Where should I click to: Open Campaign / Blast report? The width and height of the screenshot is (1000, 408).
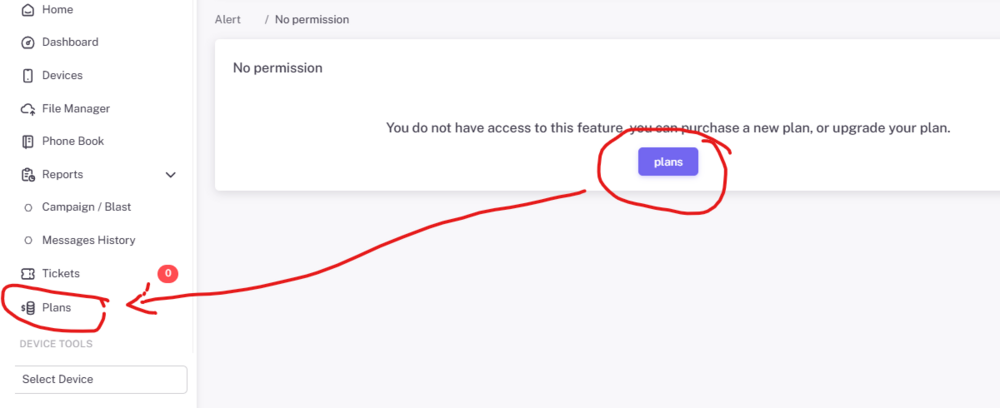coord(86,208)
